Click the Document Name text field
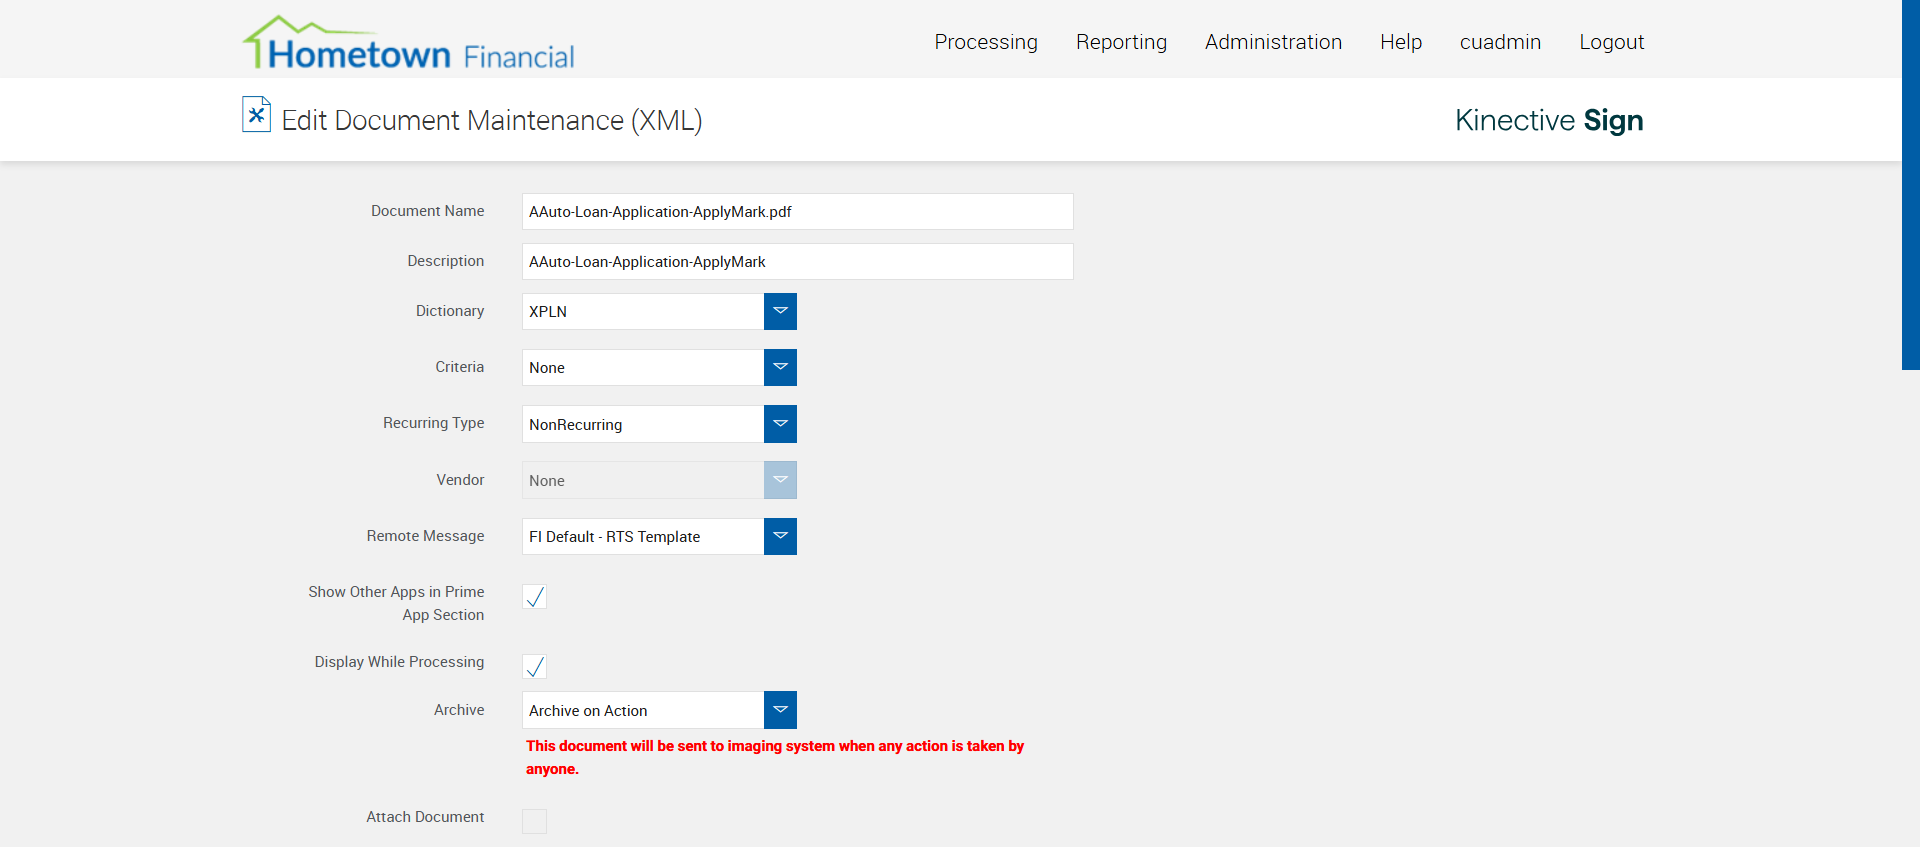This screenshot has height=847, width=1920. point(797,212)
